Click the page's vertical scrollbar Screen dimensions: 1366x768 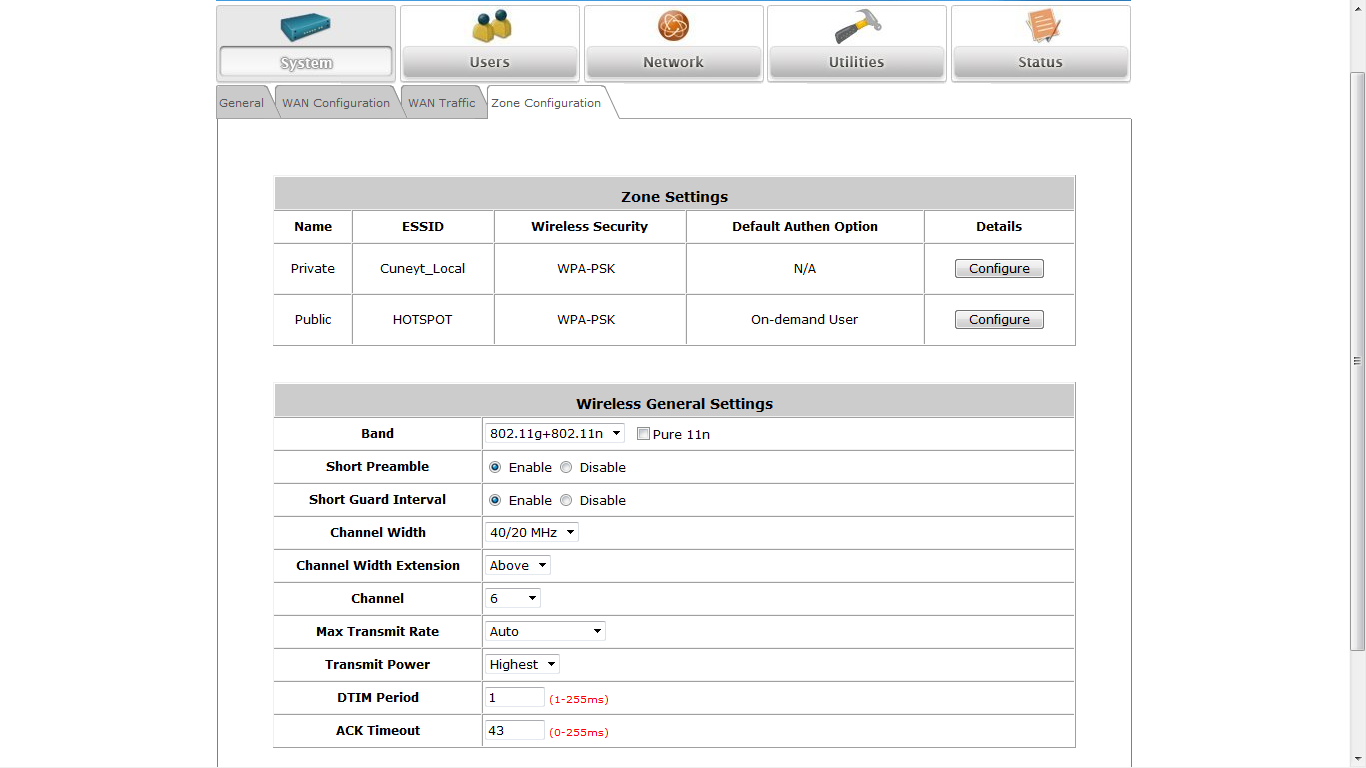click(x=1357, y=360)
